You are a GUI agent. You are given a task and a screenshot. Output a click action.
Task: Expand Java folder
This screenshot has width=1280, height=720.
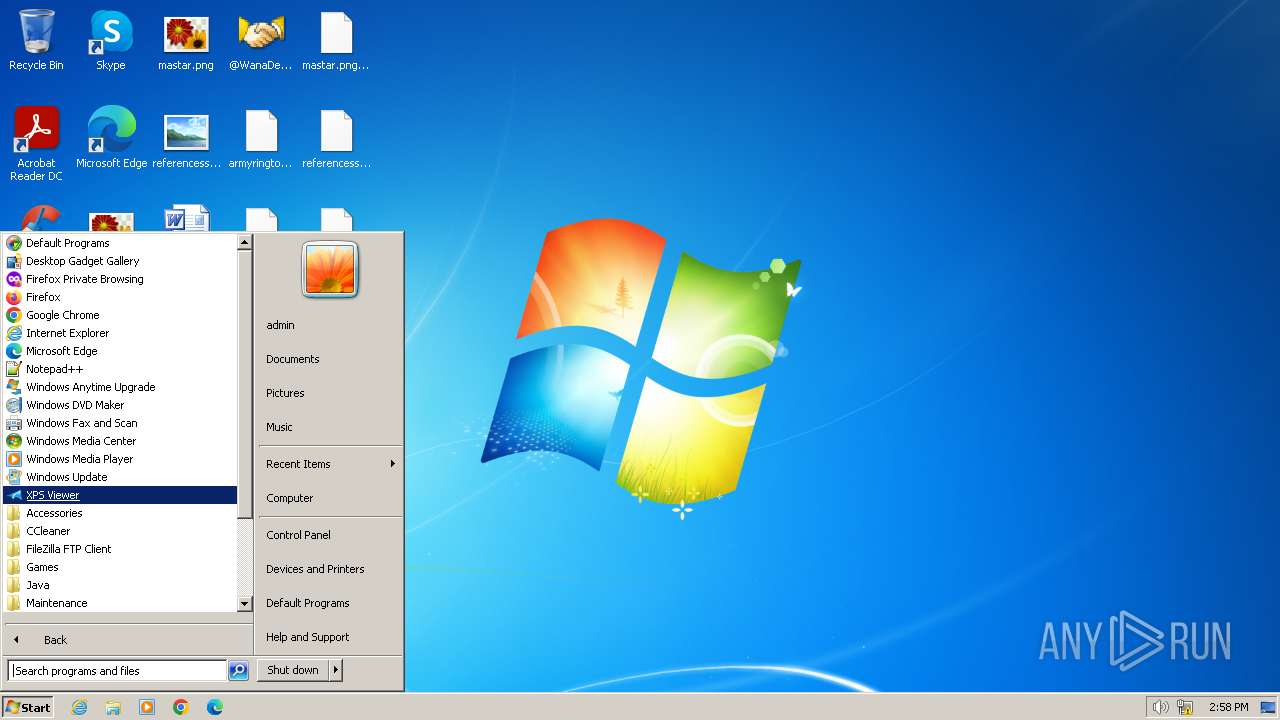(120, 585)
